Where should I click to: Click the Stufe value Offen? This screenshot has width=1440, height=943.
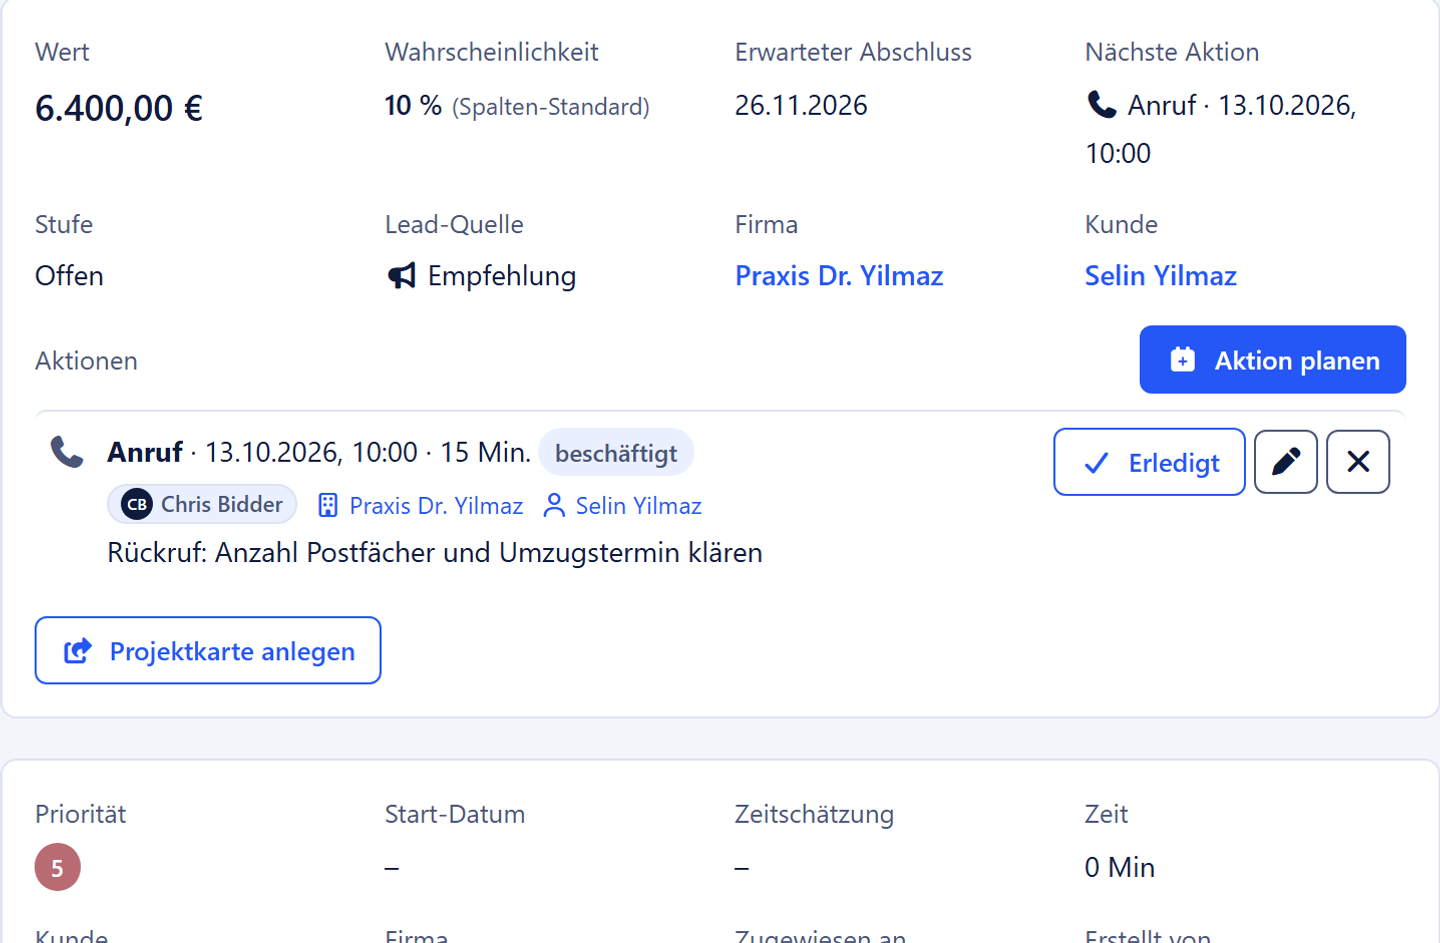click(x=69, y=276)
